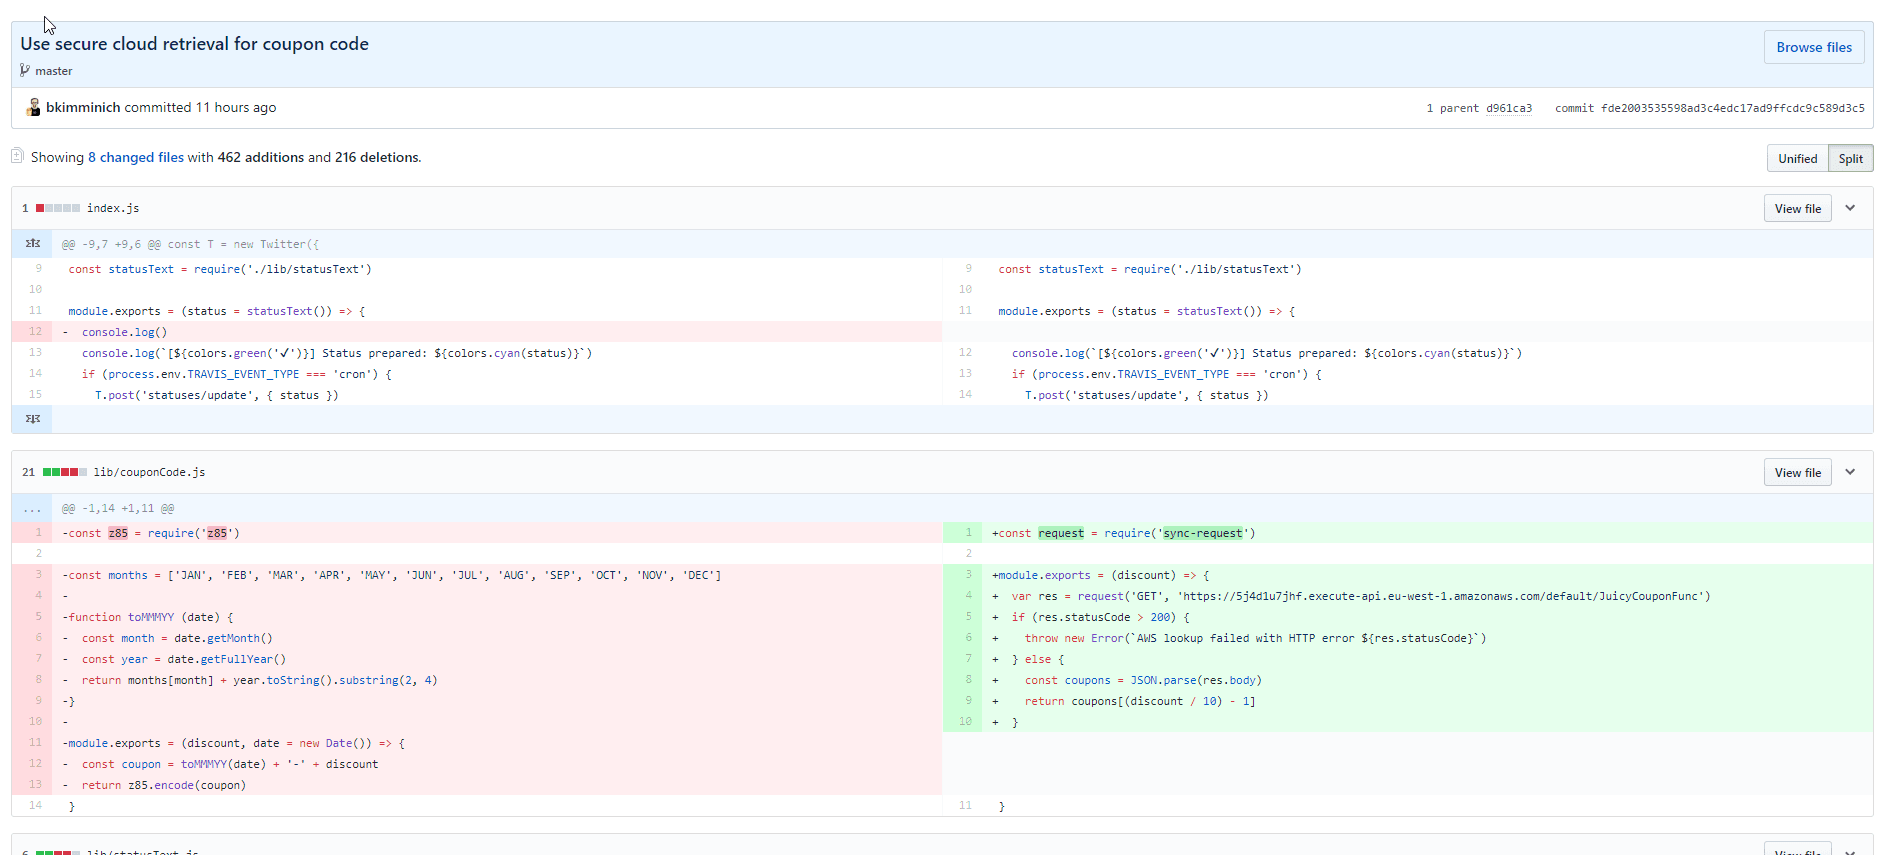Collapse the index.js diff chevron

(x=1850, y=208)
